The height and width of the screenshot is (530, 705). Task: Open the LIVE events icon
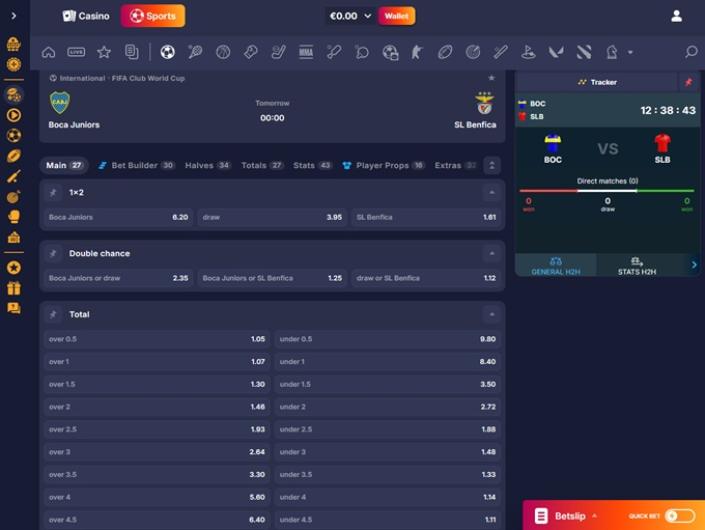point(76,52)
